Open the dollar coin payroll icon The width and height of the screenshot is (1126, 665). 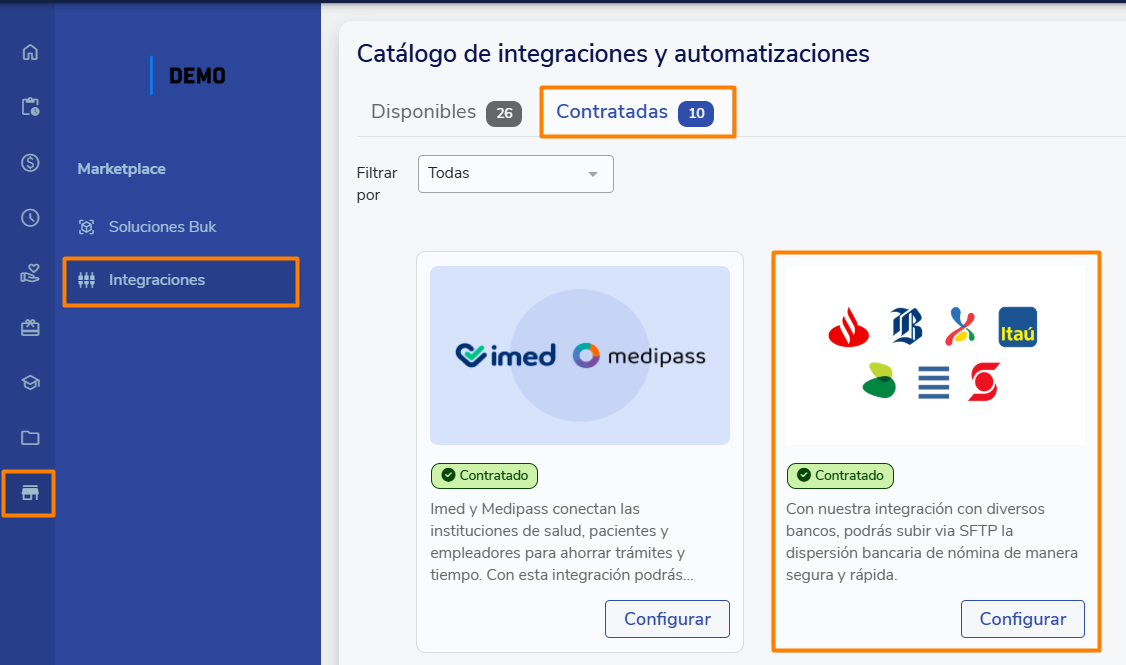[x=30, y=162]
